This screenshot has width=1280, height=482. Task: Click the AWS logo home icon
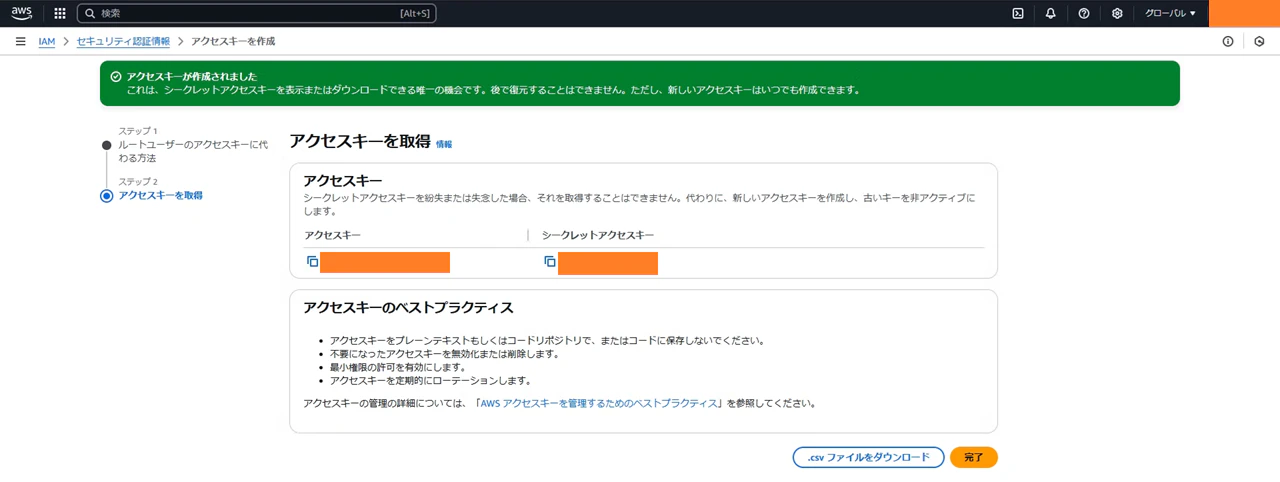(22, 13)
